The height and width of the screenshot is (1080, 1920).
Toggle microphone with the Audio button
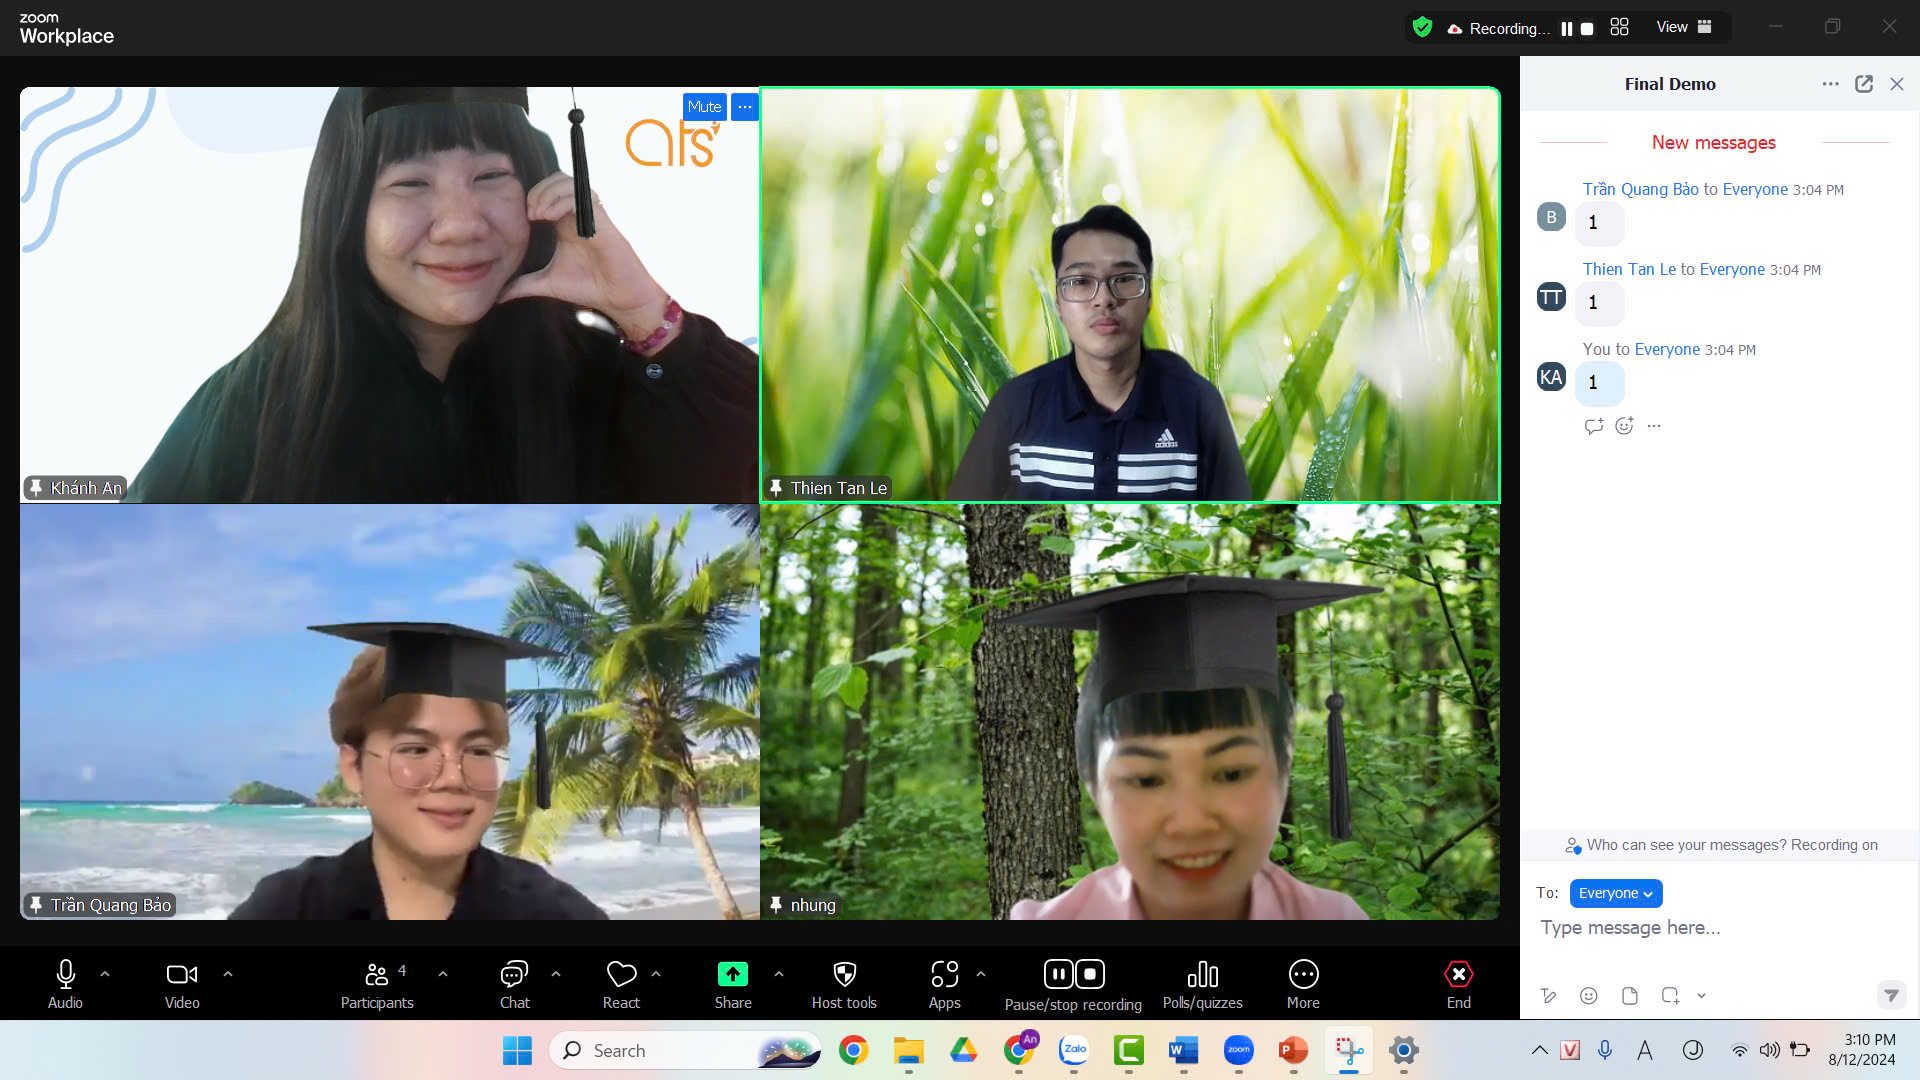[65, 975]
